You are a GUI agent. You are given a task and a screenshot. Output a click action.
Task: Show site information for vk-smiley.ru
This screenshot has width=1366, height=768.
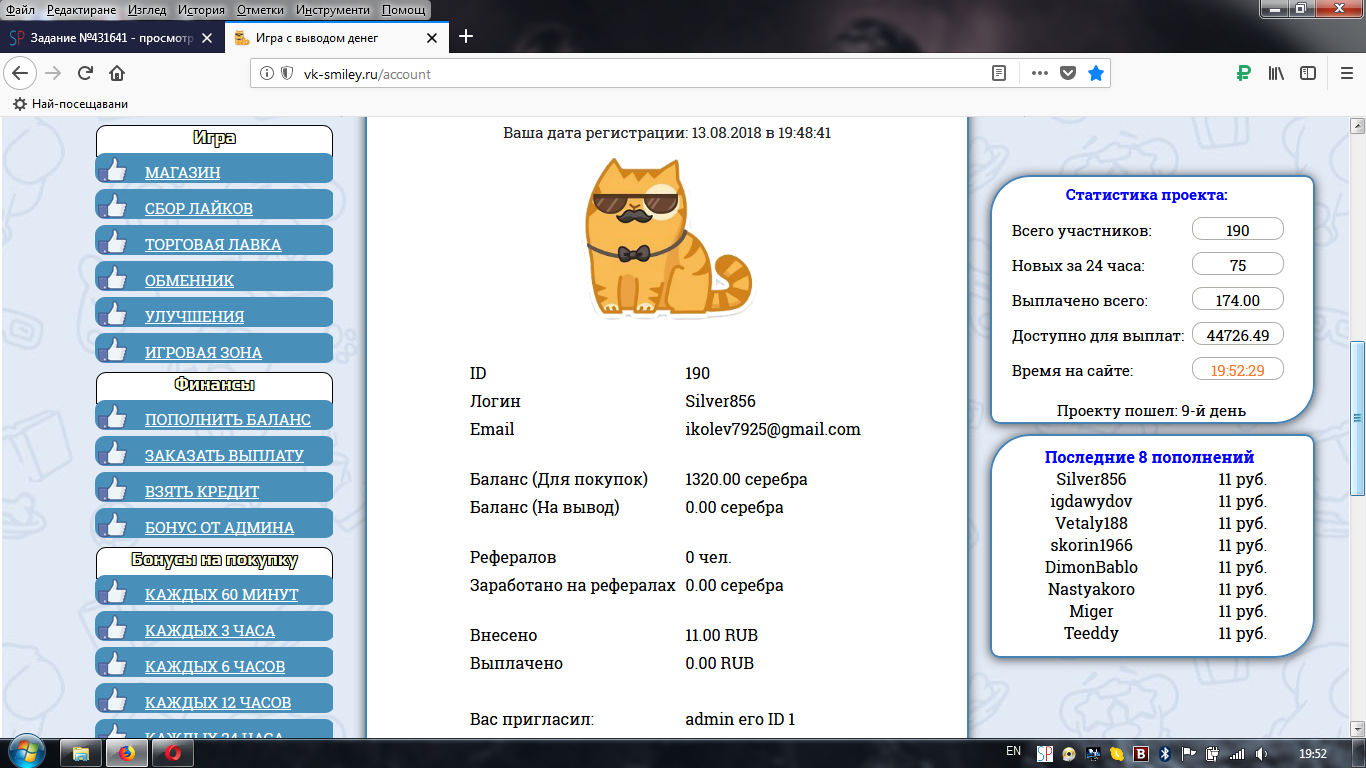point(267,73)
